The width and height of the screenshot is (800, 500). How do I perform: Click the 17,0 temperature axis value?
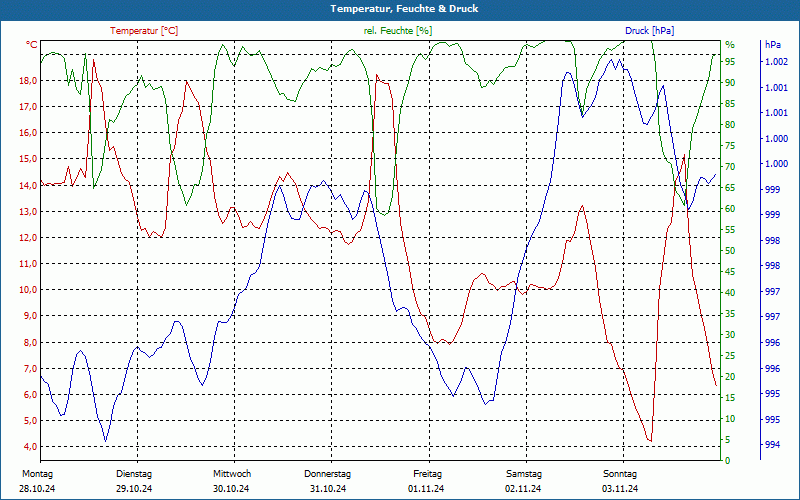[x=29, y=107]
